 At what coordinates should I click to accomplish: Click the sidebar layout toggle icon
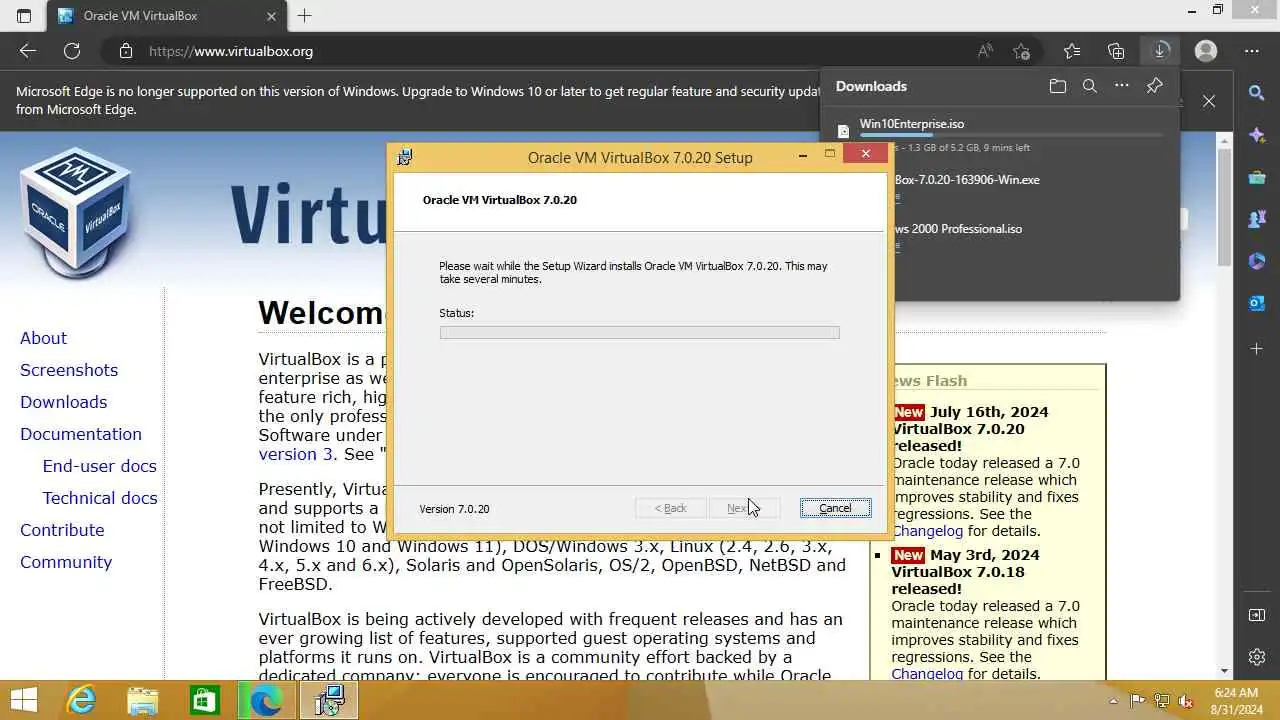[x=1257, y=614]
